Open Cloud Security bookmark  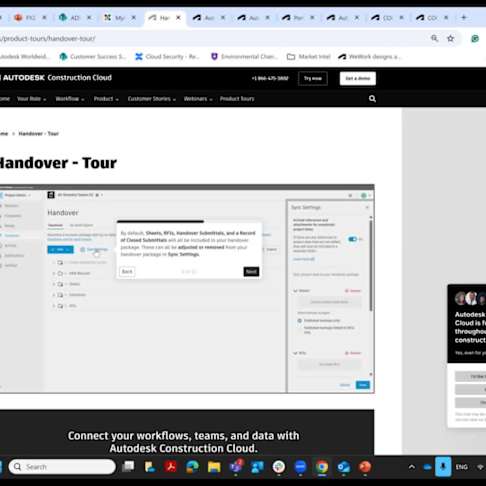point(167,57)
